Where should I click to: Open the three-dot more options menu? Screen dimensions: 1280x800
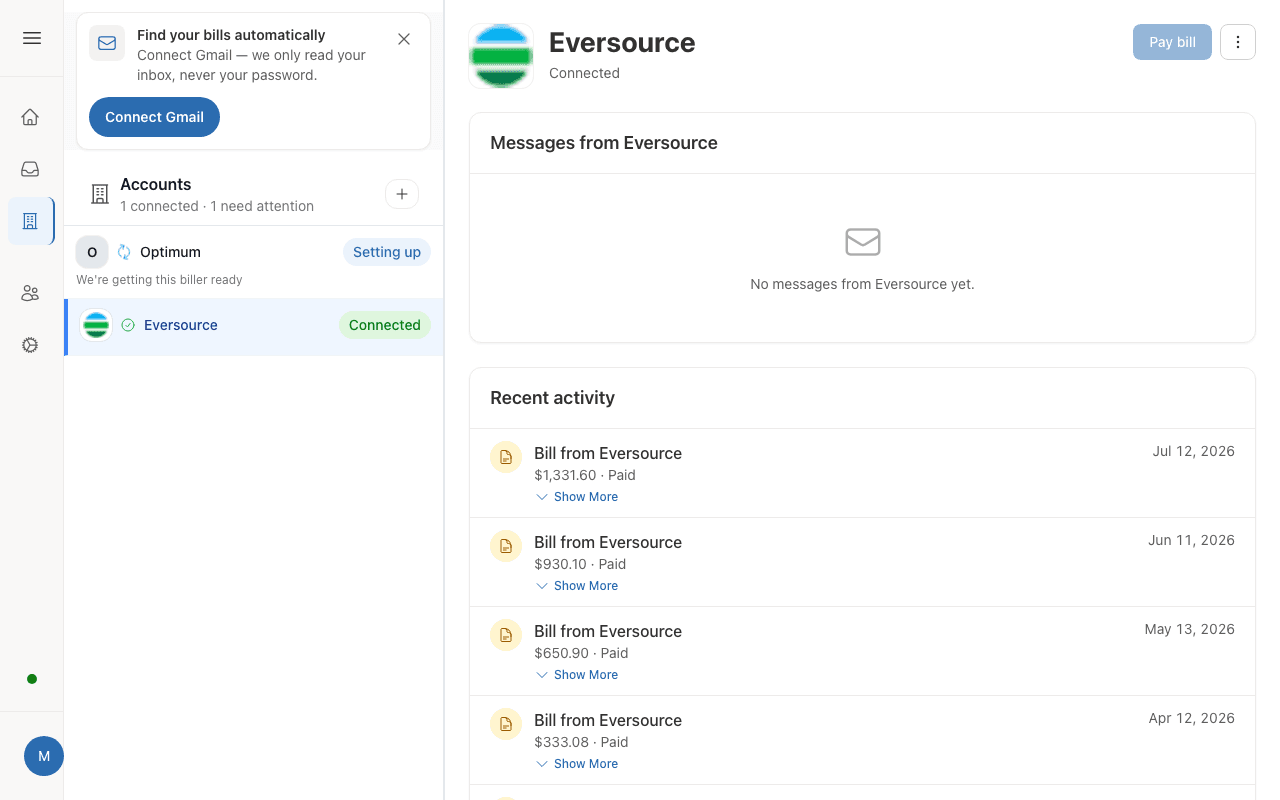pos(1238,42)
